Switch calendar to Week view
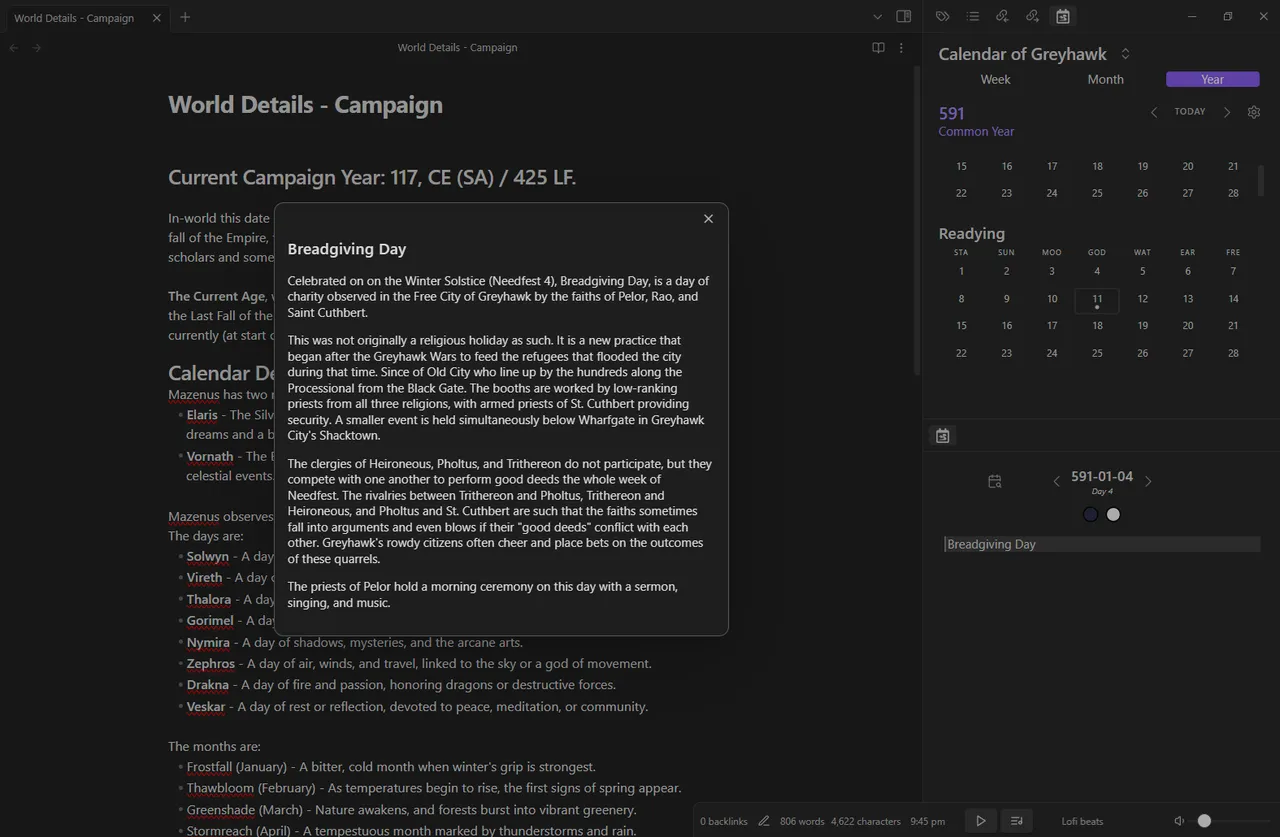This screenshot has width=1280, height=837. click(x=995, y=79)
